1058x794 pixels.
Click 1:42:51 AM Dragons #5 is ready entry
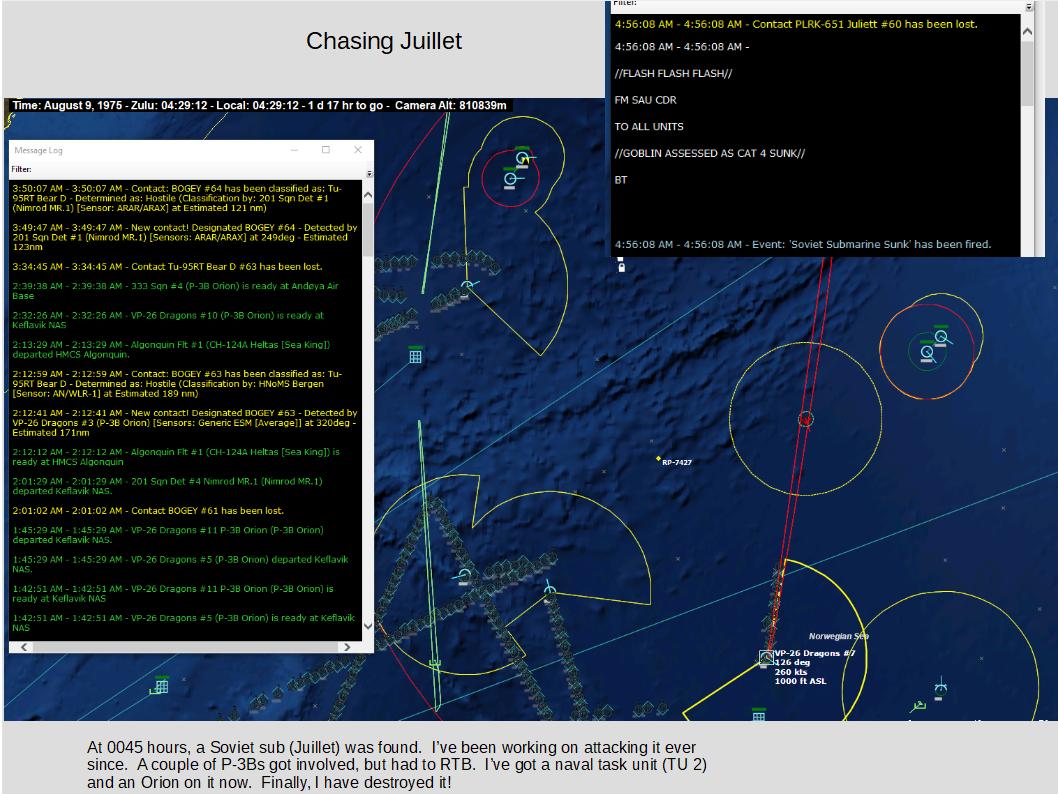click(x=183, y=623)
